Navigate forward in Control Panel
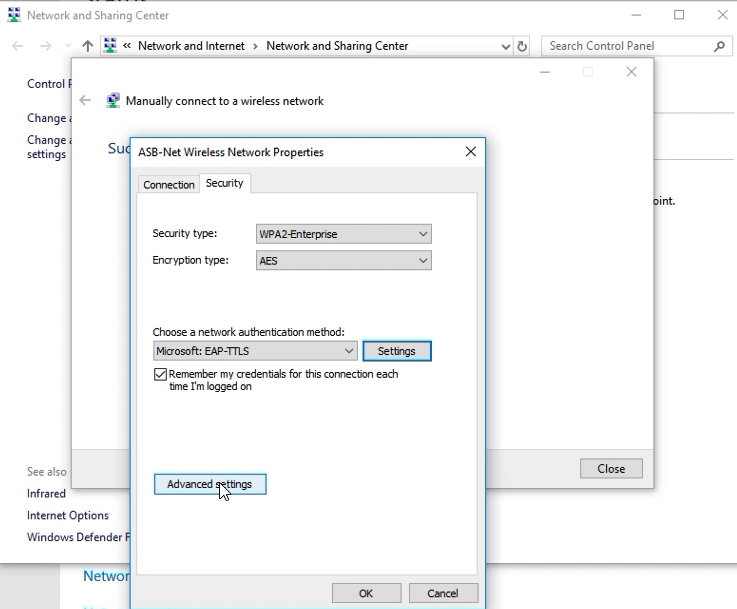The width and height of the screenshot is (737, 609). point(46,46)
